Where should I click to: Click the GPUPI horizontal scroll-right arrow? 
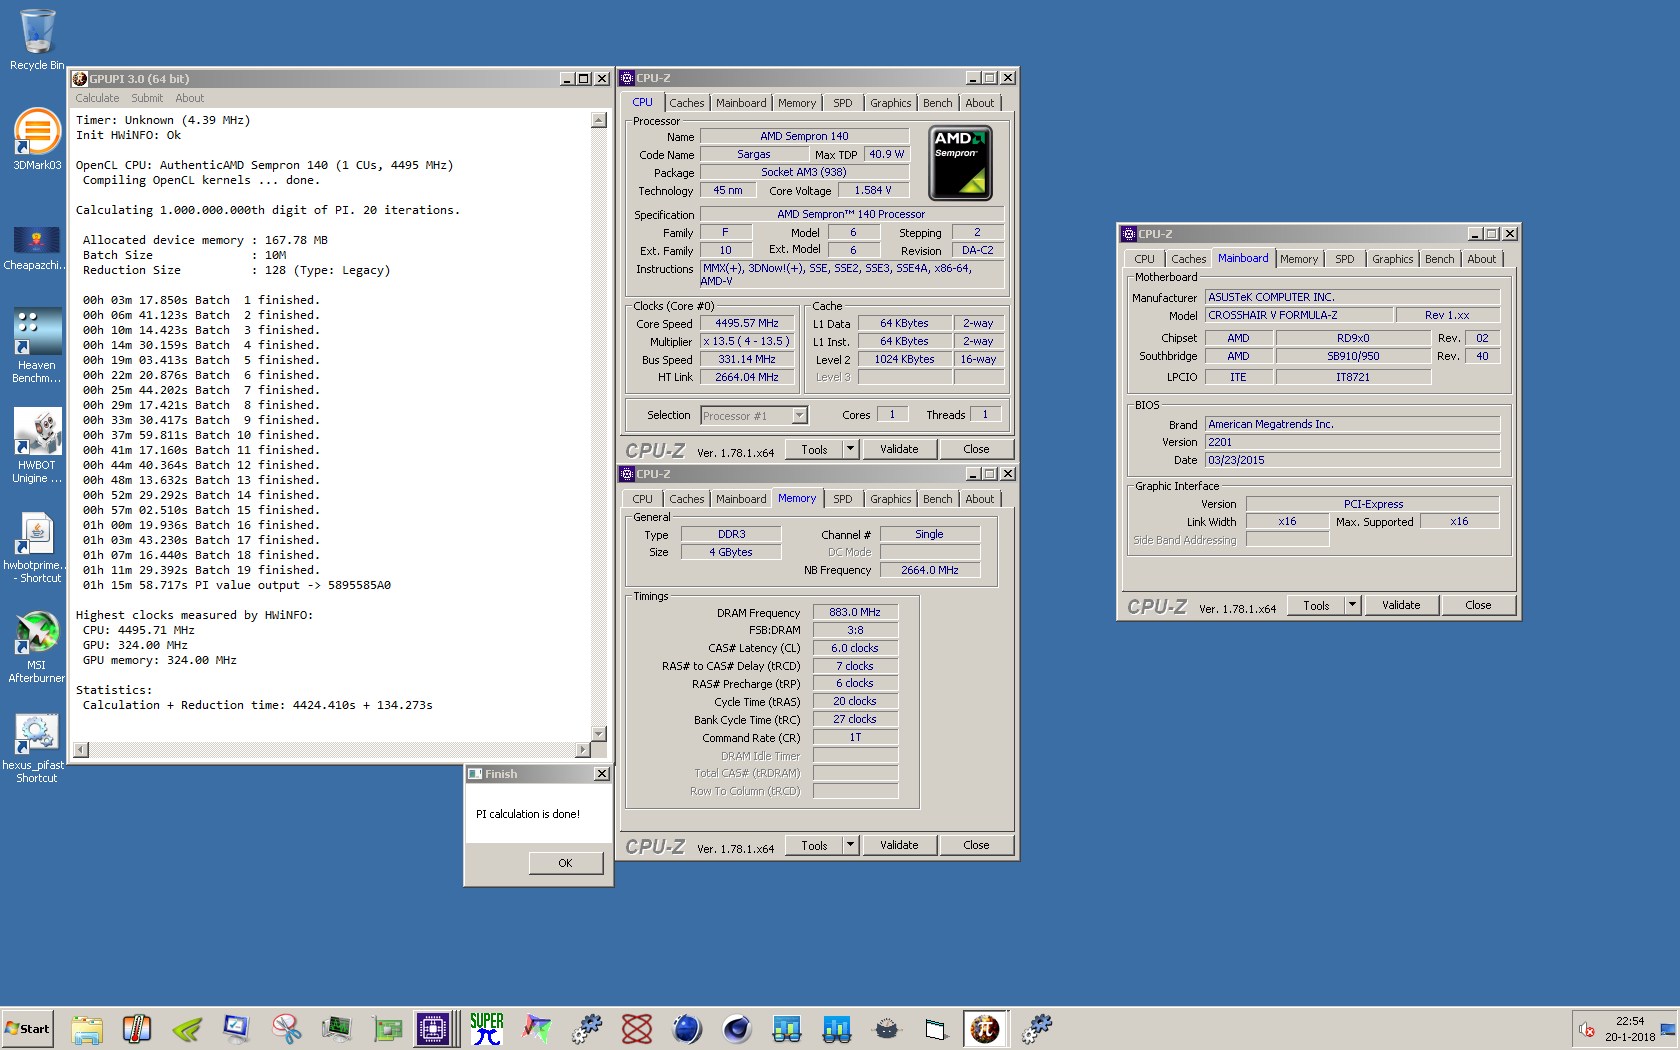pyautogui.click(x=583, y=750)
